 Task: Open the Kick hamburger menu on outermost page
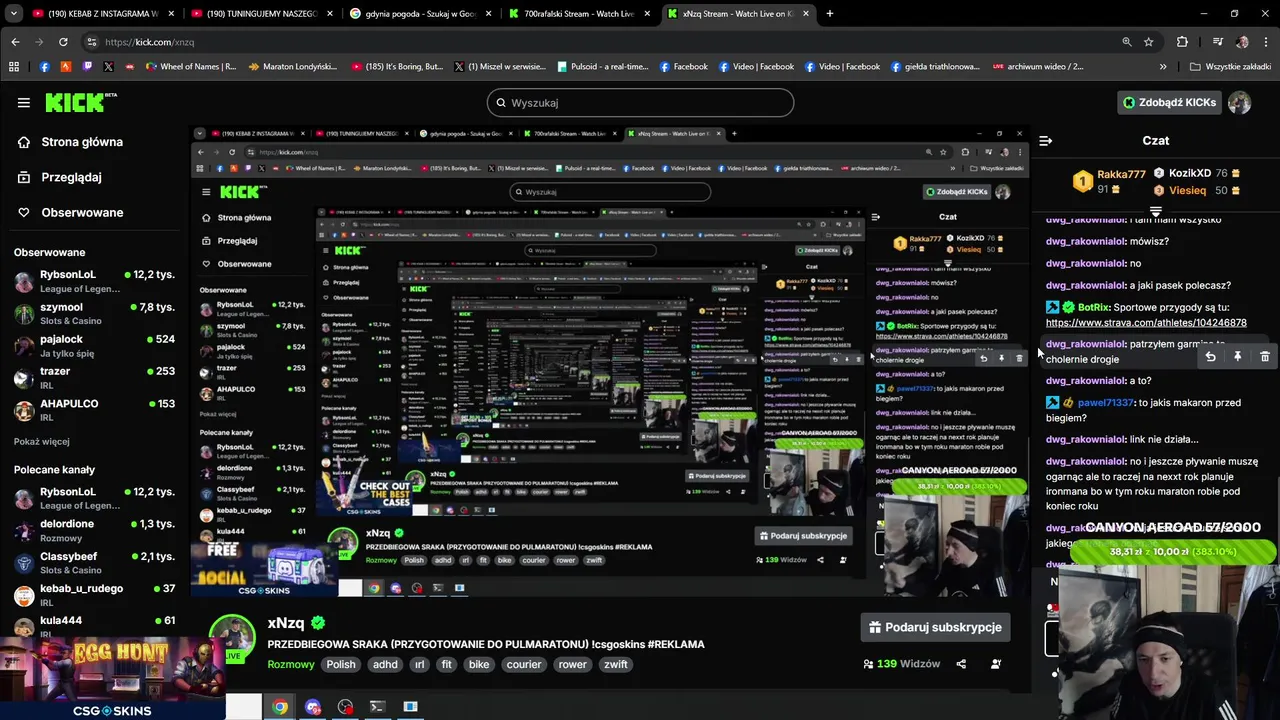[23, 102]
